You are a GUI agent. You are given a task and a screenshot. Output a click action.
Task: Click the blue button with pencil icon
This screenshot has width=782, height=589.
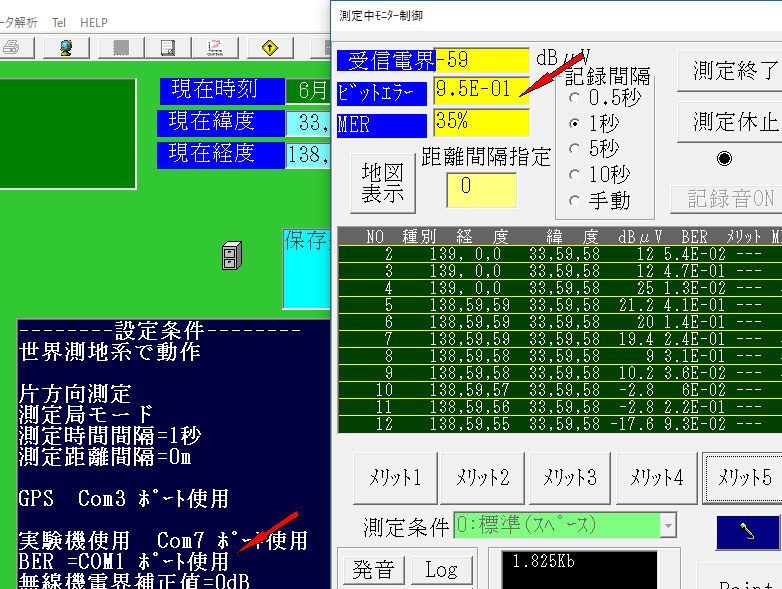(x=747, y=532)
